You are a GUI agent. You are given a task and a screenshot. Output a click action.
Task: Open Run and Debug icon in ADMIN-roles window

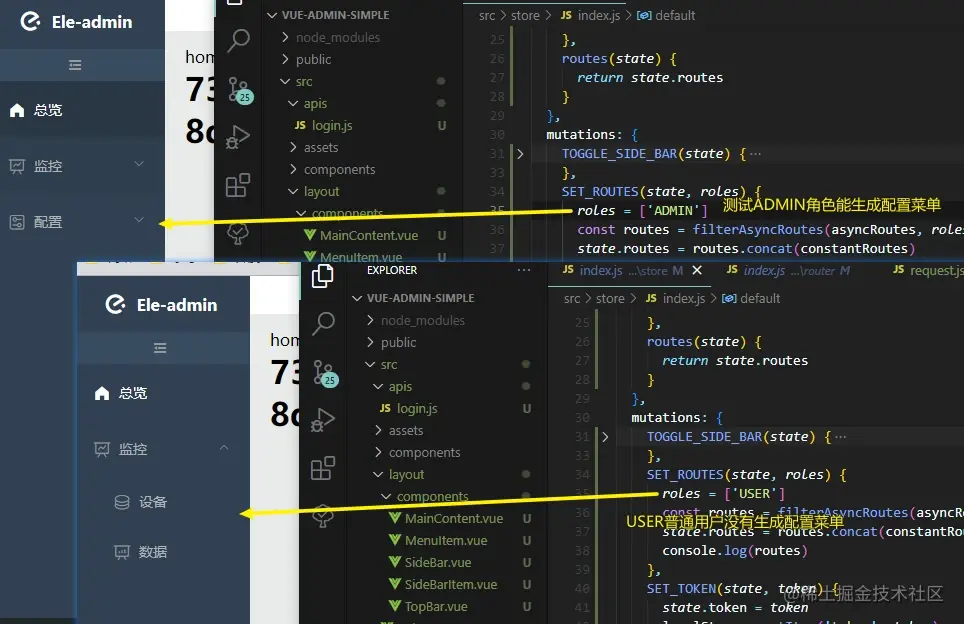coord(238,136)
